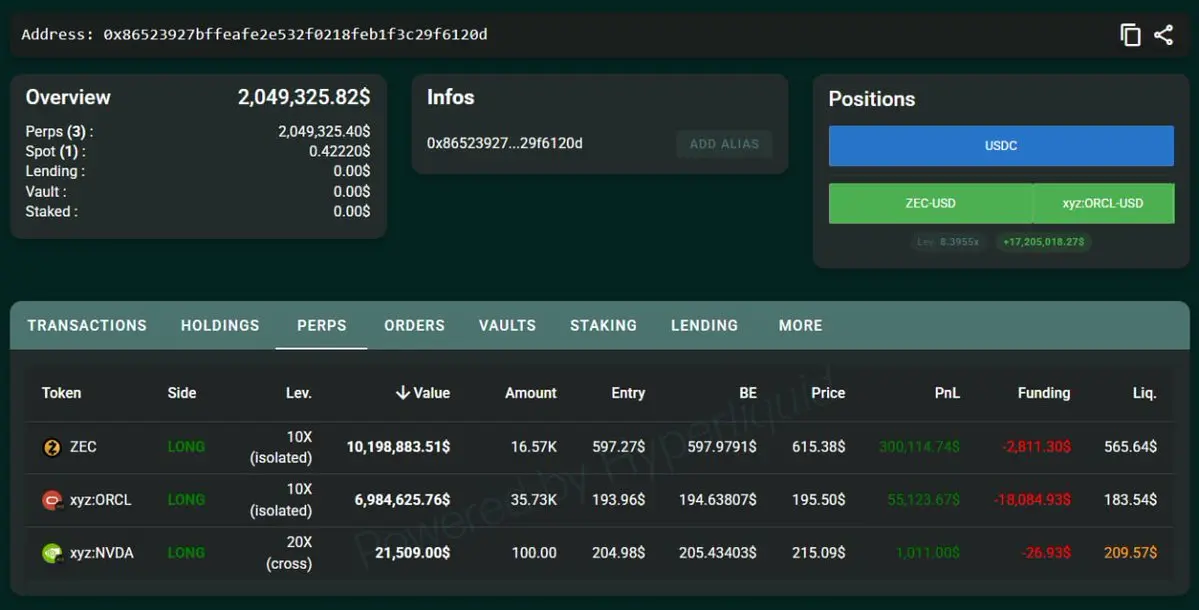Copy the wallet address with copy icon
This screenshot has width=1199, height=610.
coord(1130,35)
